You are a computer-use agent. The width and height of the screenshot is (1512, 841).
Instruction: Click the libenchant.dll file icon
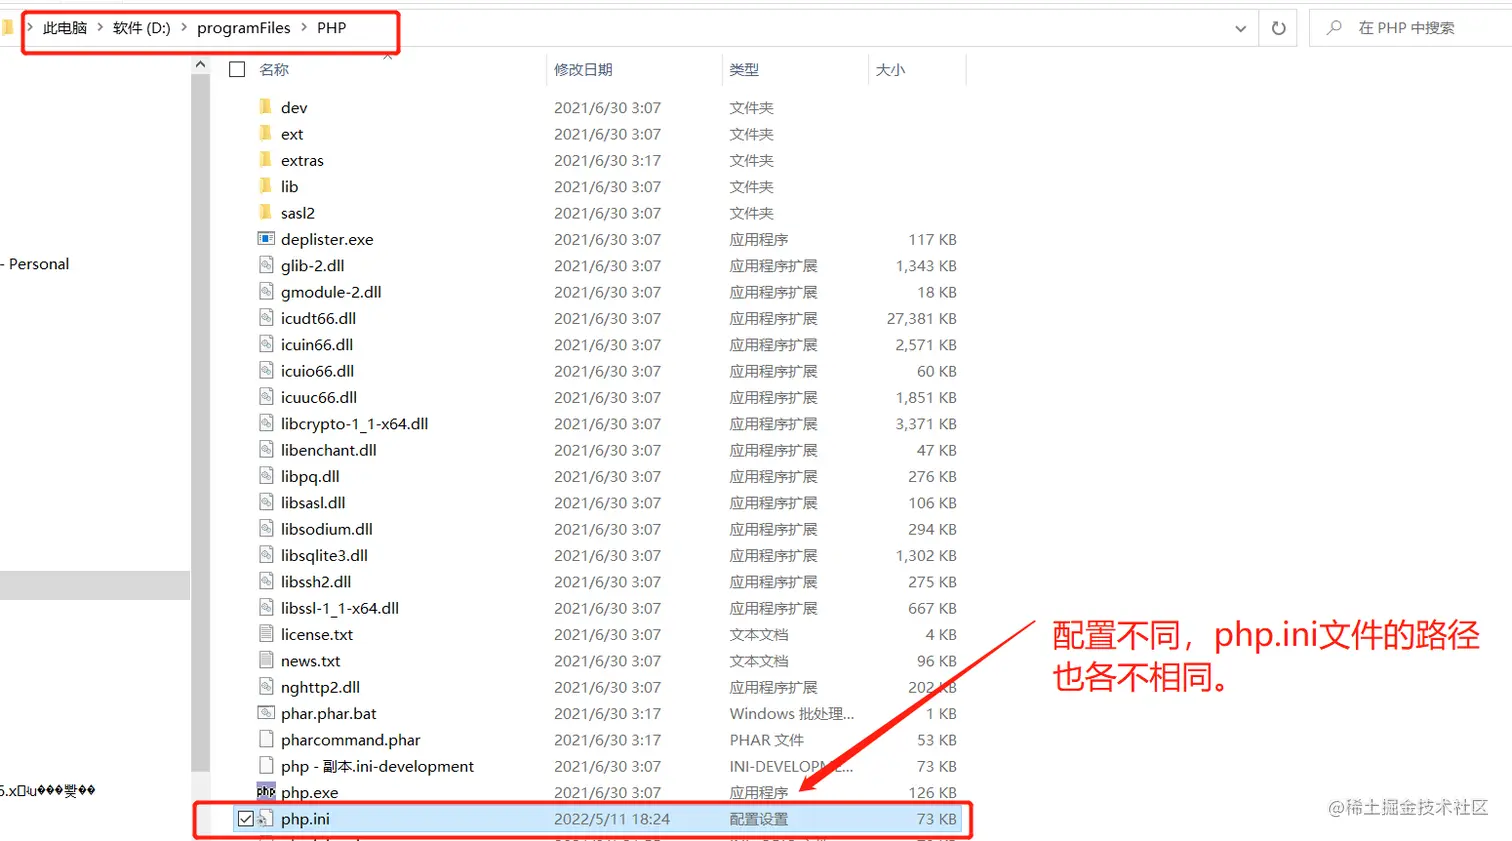click(x=266, y=449)
